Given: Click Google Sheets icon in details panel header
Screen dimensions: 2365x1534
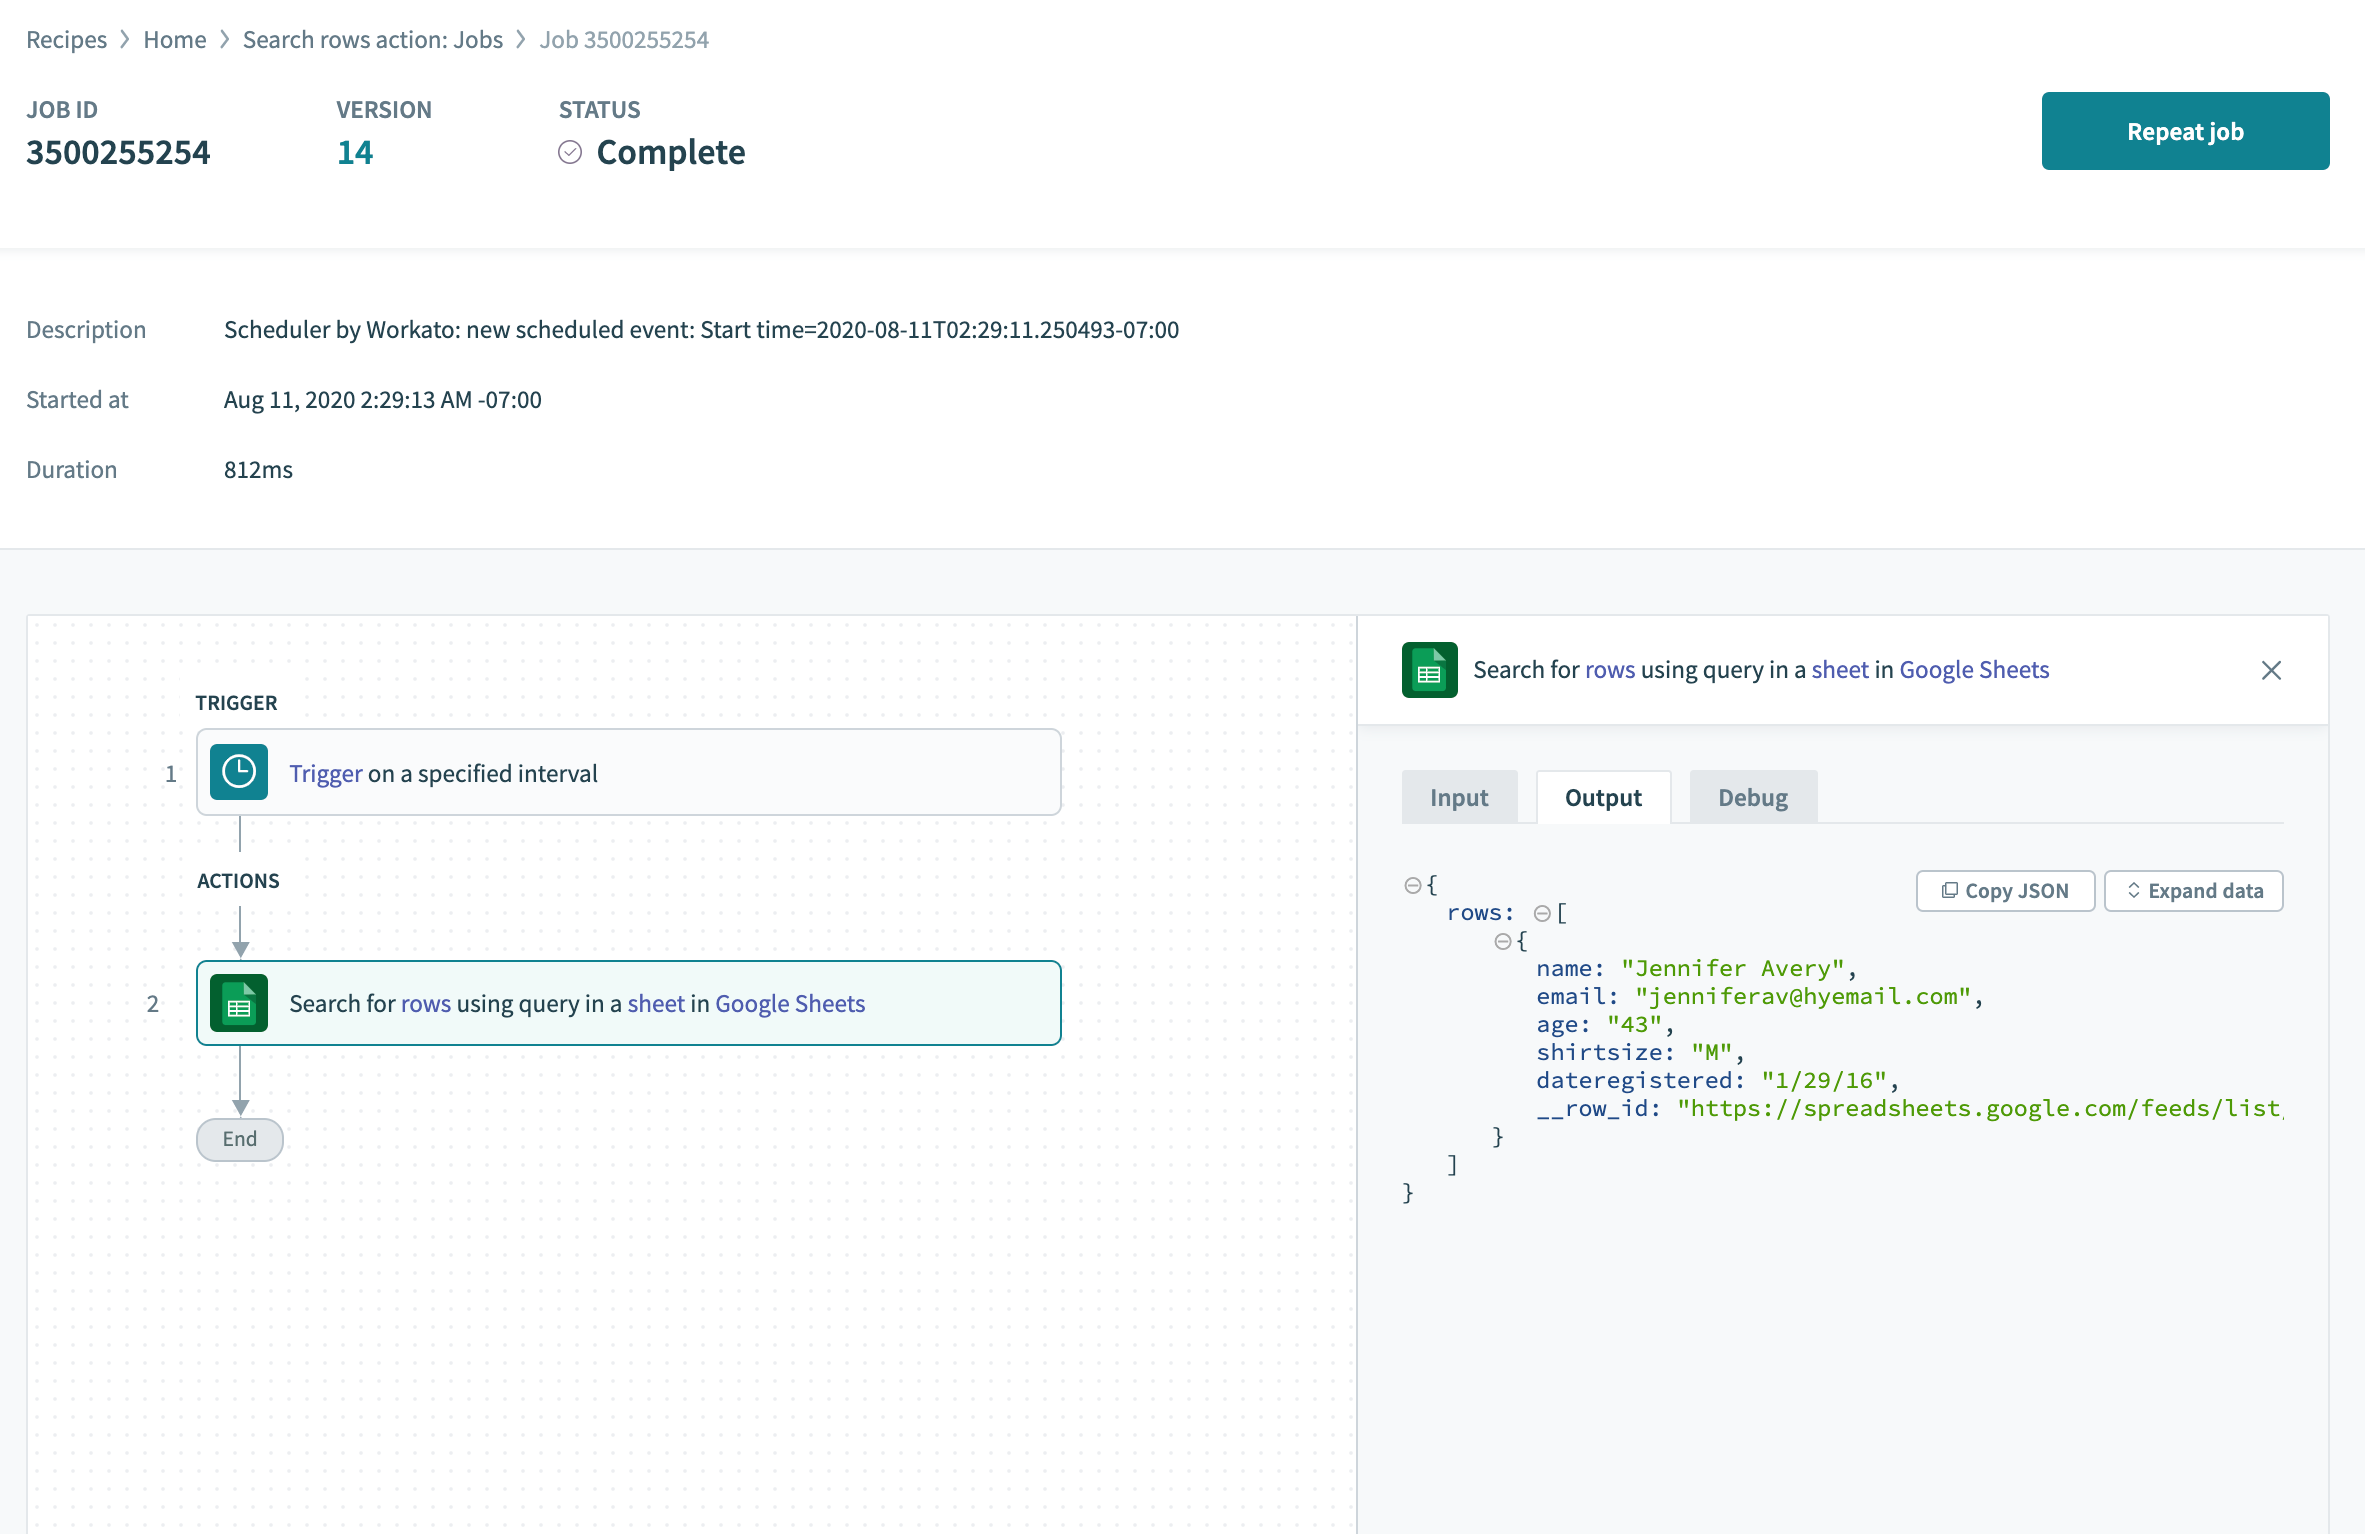Looking at the screenshot, I should 1429,670.
